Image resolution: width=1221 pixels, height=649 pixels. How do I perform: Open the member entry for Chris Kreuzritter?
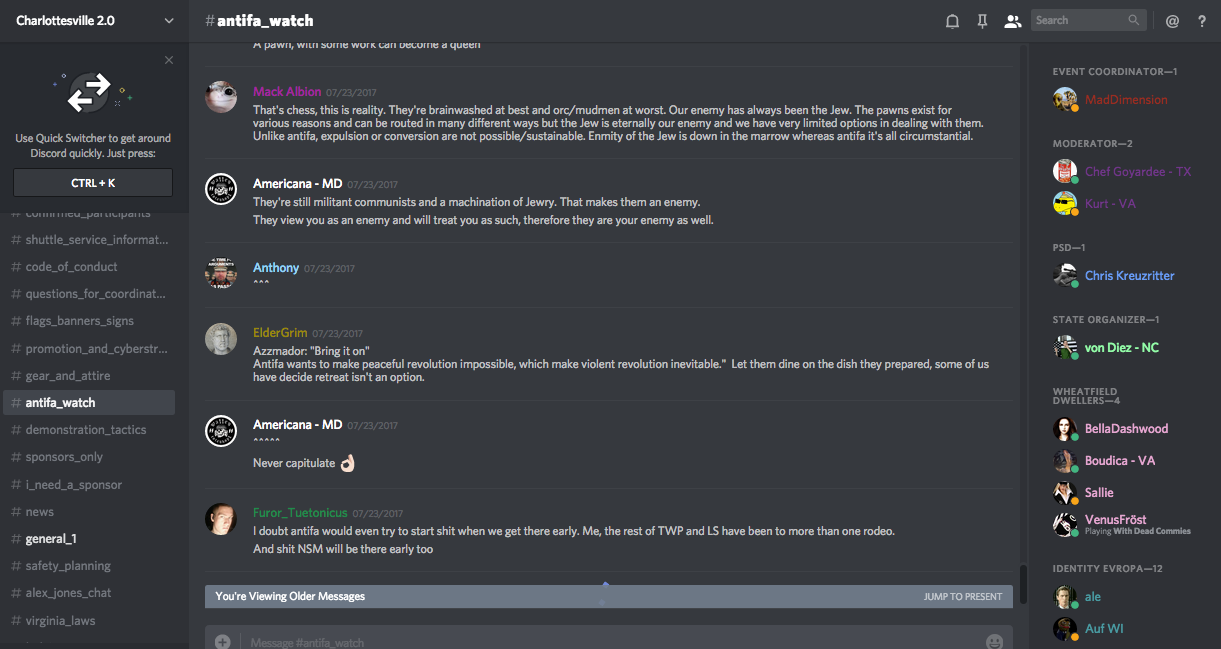pyautogui.click(x=1129, y=276)
